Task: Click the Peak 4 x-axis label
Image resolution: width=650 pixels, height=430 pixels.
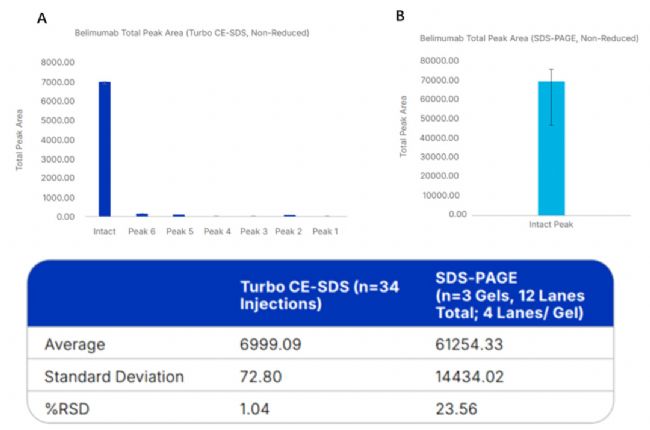Action: pyautogui.click(x=216, y=231)
